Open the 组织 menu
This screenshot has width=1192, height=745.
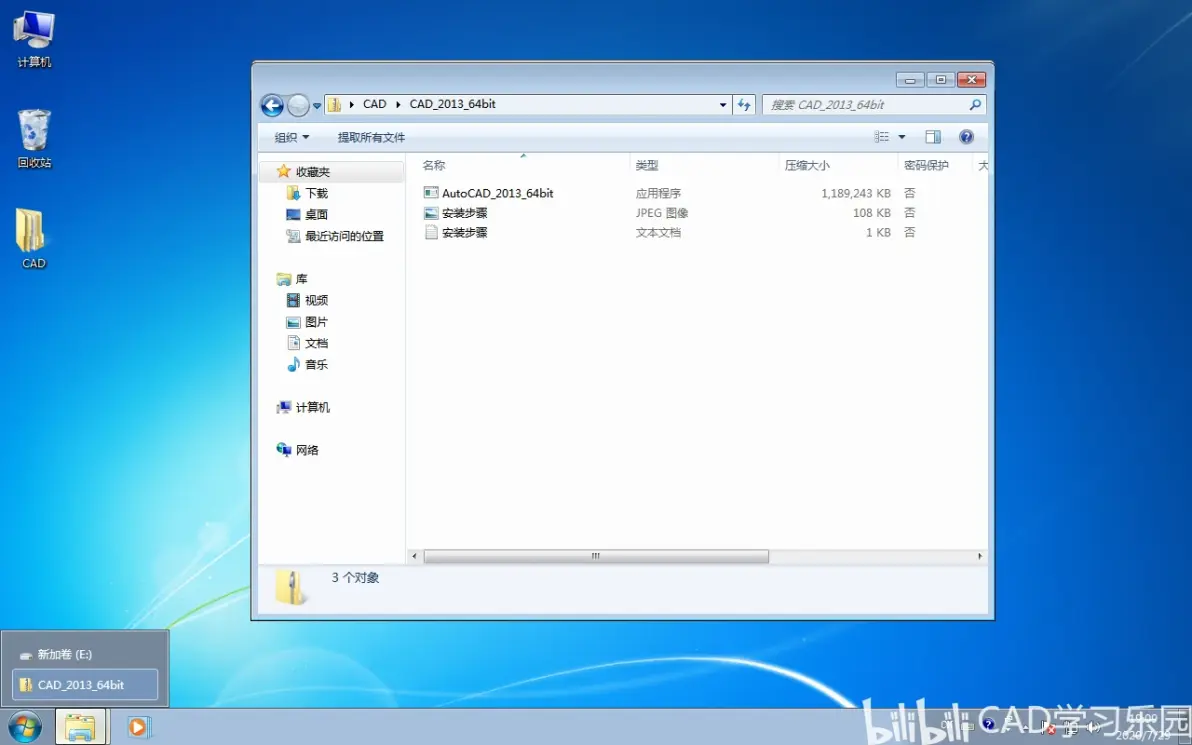coord(292,138)
